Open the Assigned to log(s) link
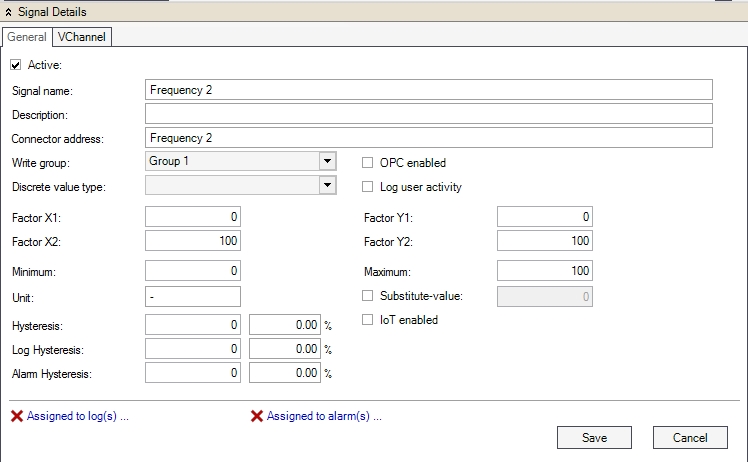 (x=77, y=416)
